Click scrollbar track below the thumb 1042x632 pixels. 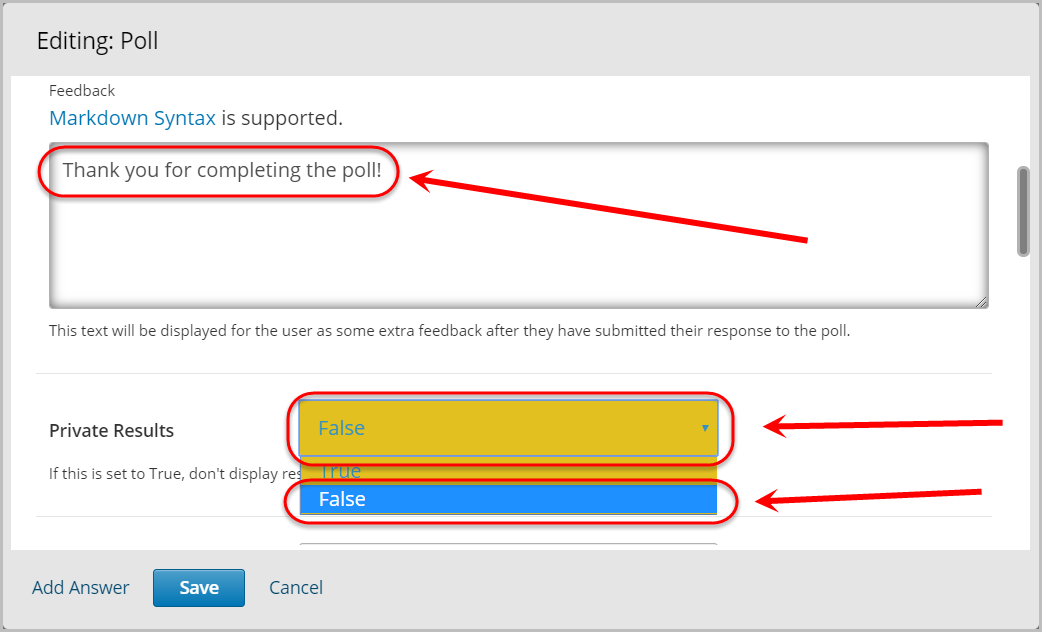point(1023,399)
